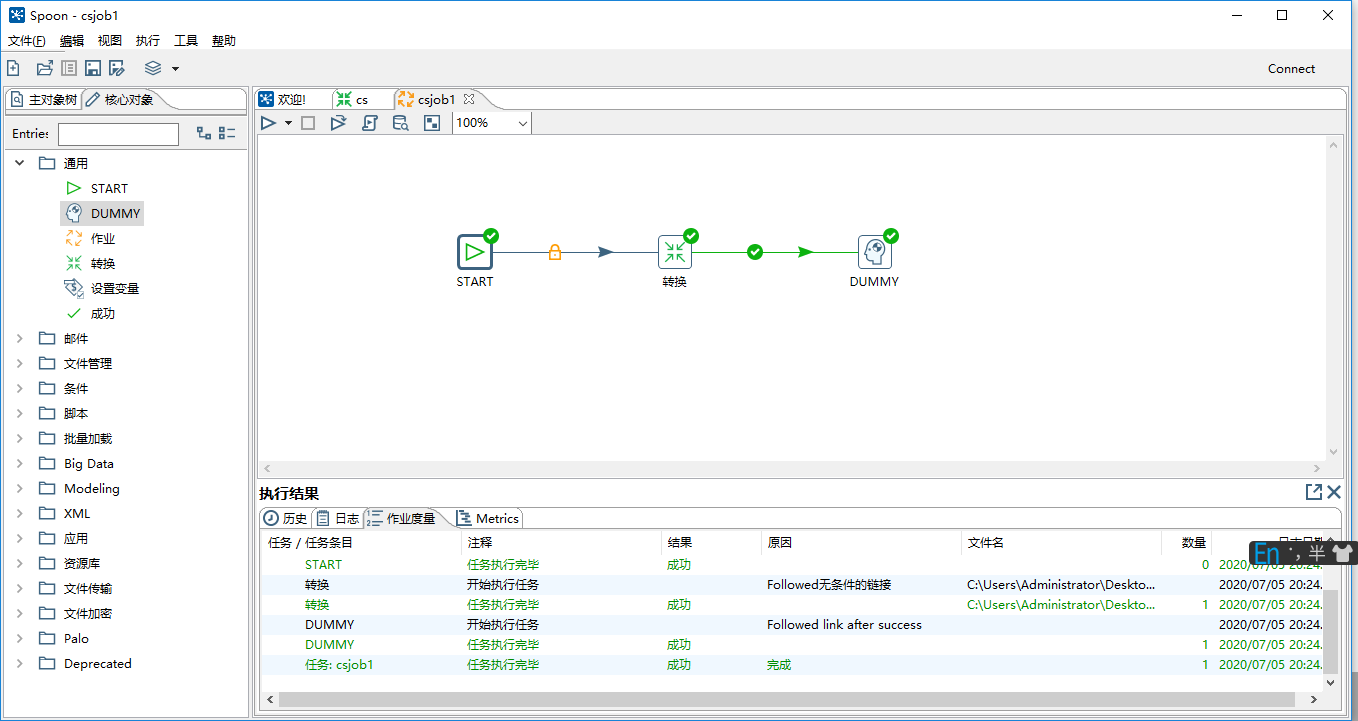Click the perspective layers icon

coord(153,68)
